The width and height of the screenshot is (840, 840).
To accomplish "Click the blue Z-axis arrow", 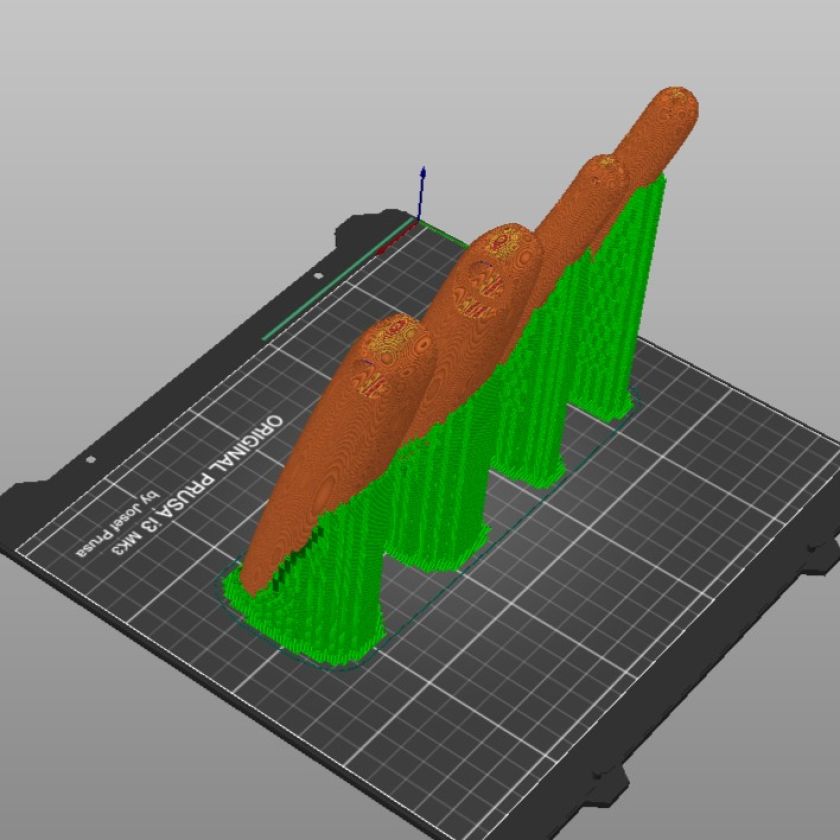I will coord(423,190).
